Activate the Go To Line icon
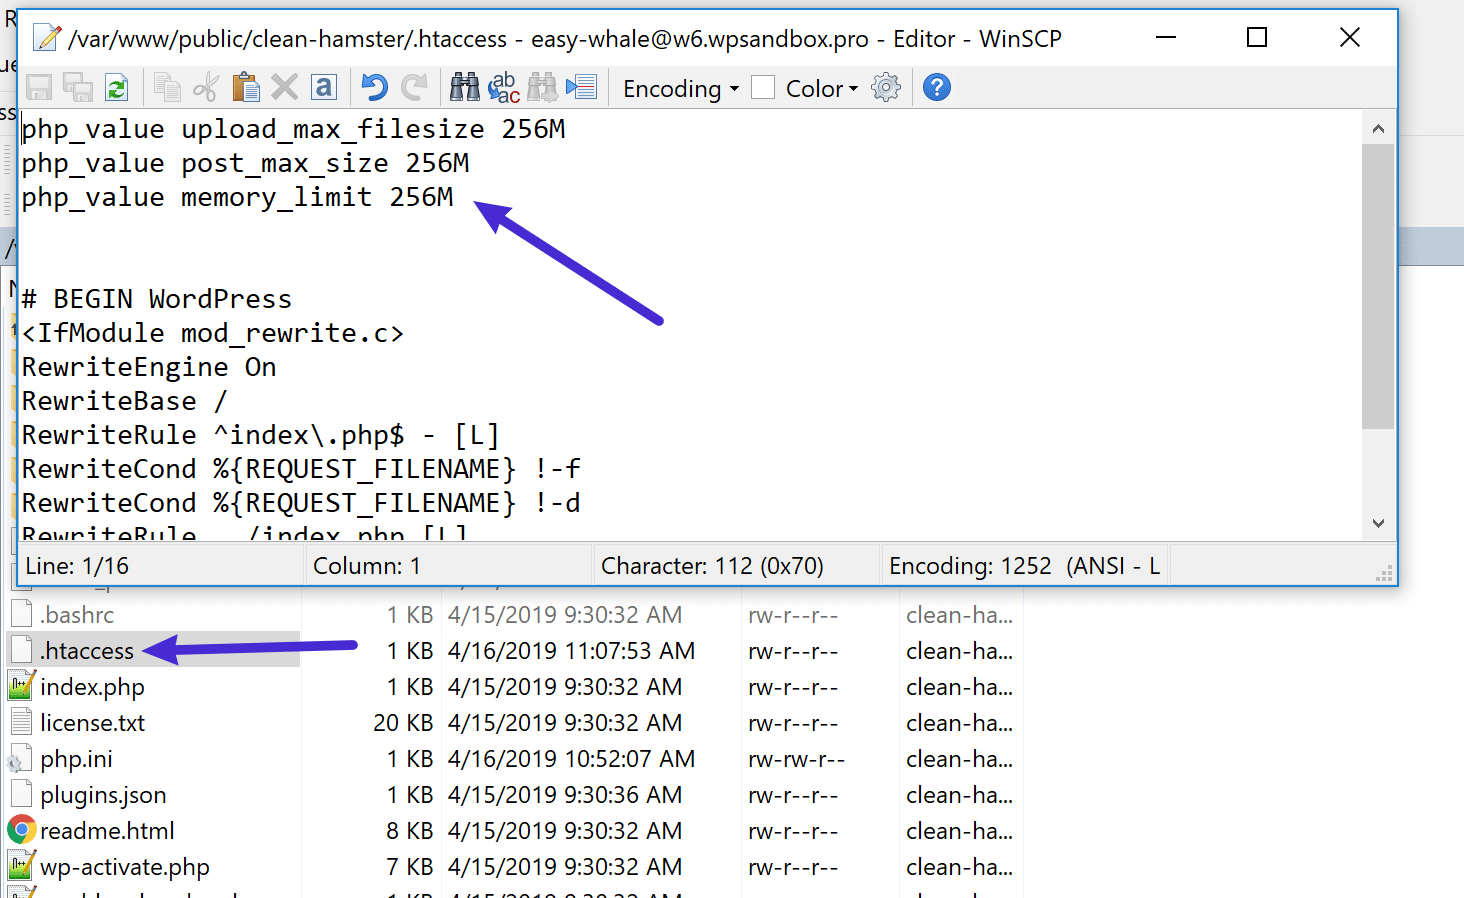The height and width of the screenshot is (898, 1464). [x=581, y=87]
